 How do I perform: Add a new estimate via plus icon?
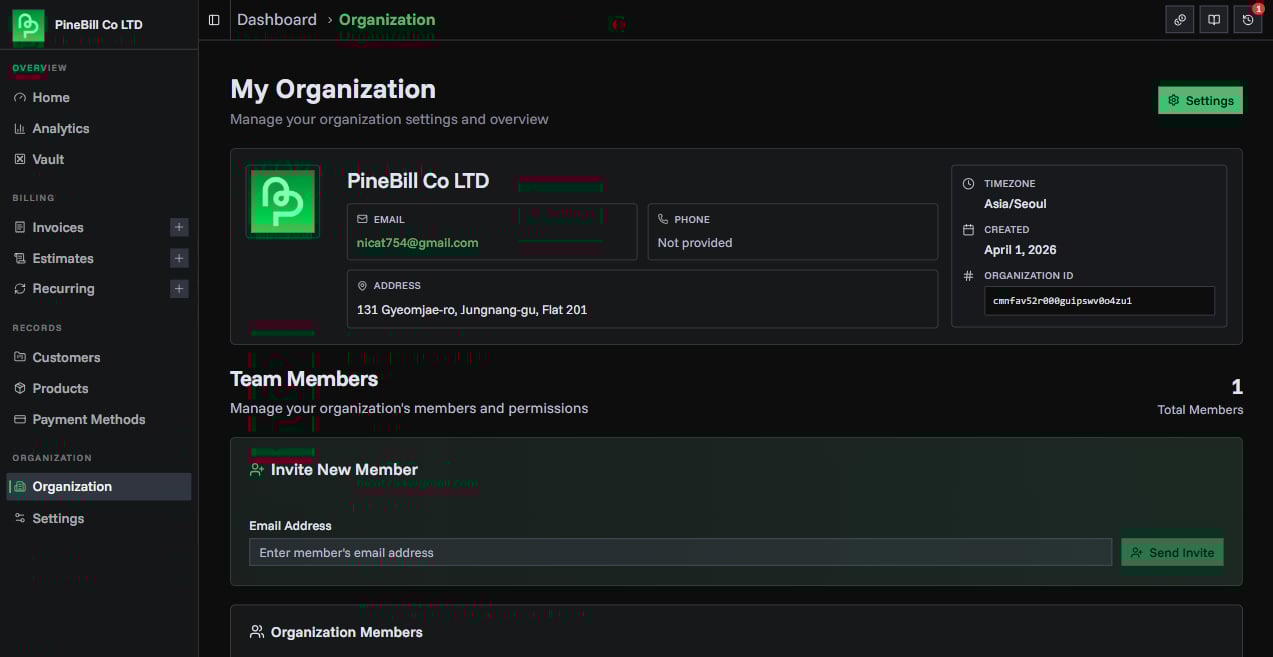pos(178,258)
